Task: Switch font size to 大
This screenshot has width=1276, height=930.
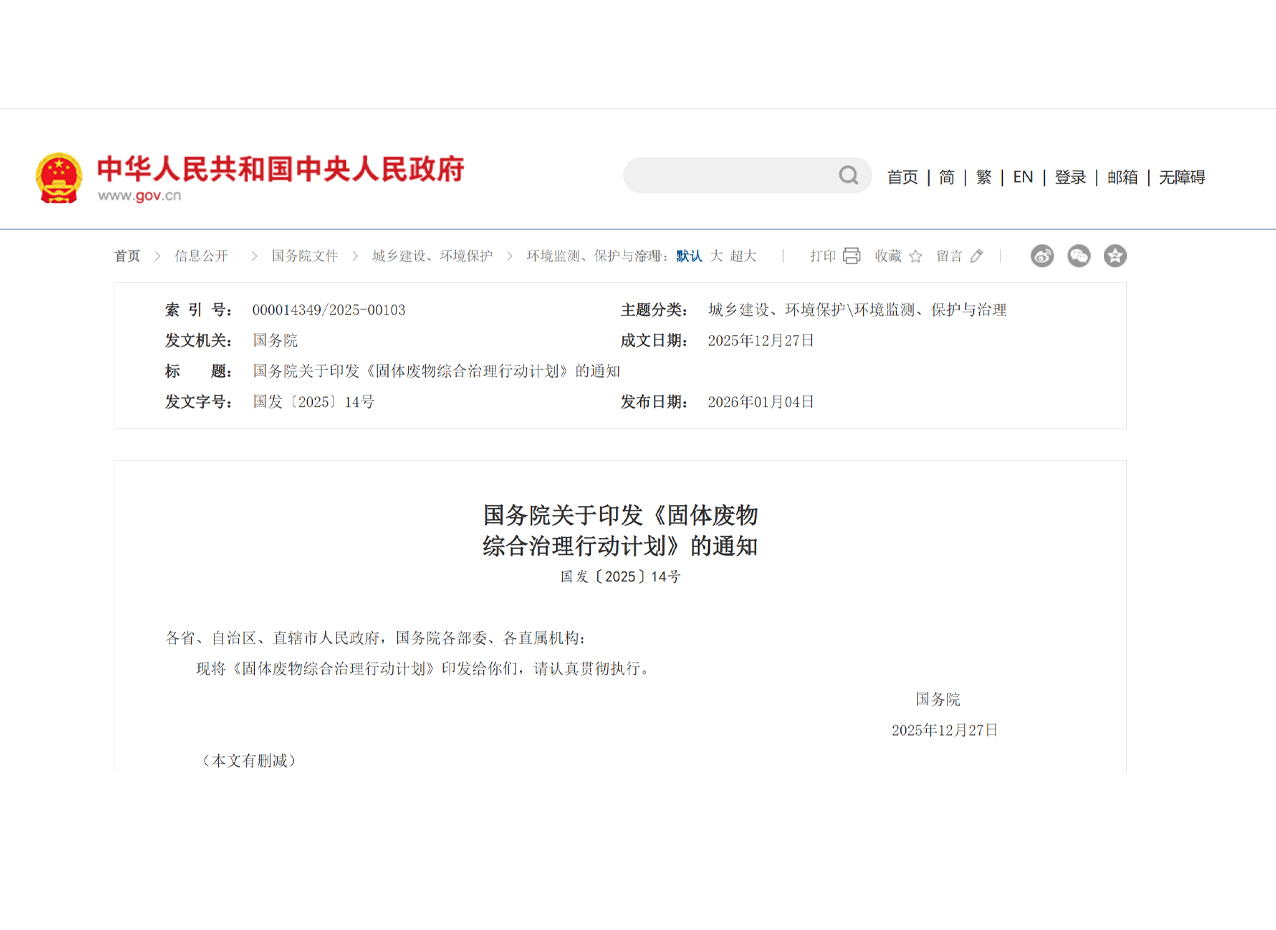Action: click(716, 256)
